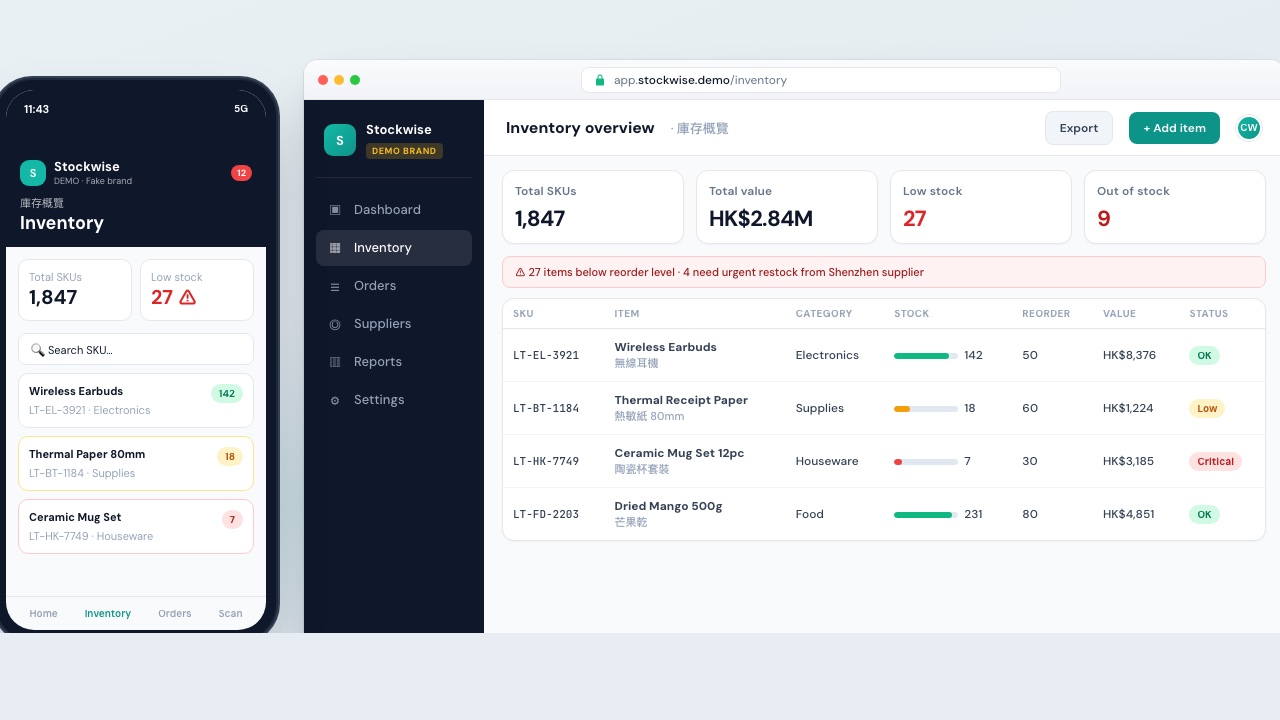Click the ITEM column header
Image resolution: width=1280 pixels, height=720 pixels.
click(x=627, y=313)
